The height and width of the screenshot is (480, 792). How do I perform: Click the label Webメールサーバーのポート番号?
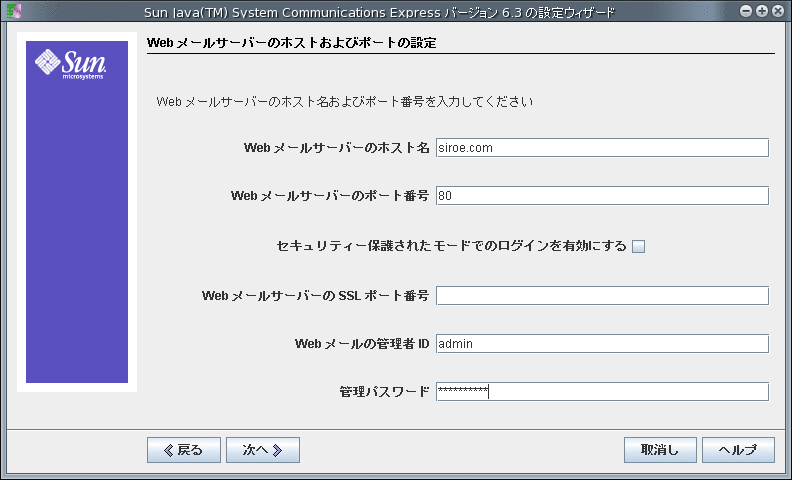(330, 196)
